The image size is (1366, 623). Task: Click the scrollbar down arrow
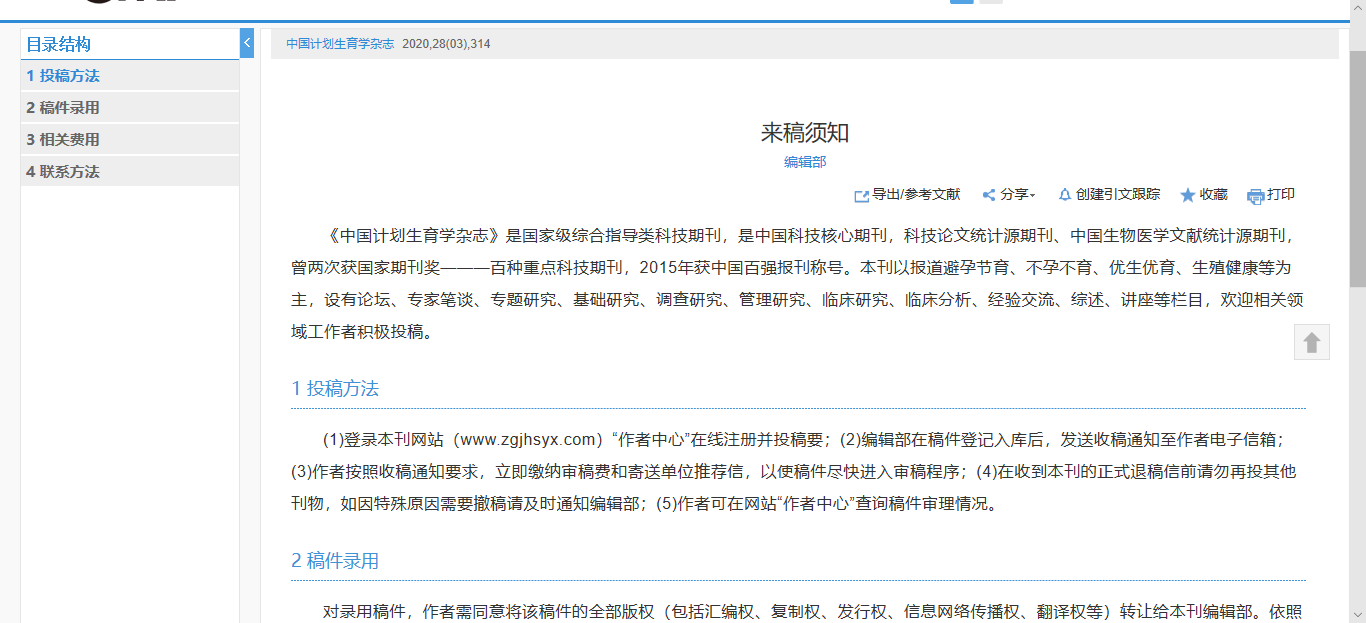pyautogui.click(x=1357, y=613)
